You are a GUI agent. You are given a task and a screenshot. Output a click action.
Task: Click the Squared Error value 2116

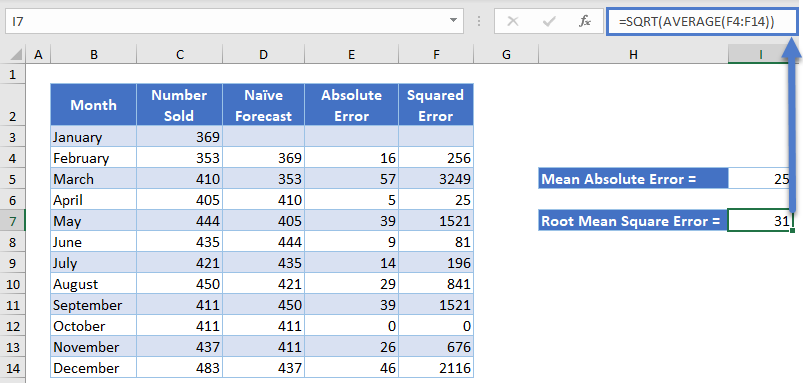click(436, 368)
